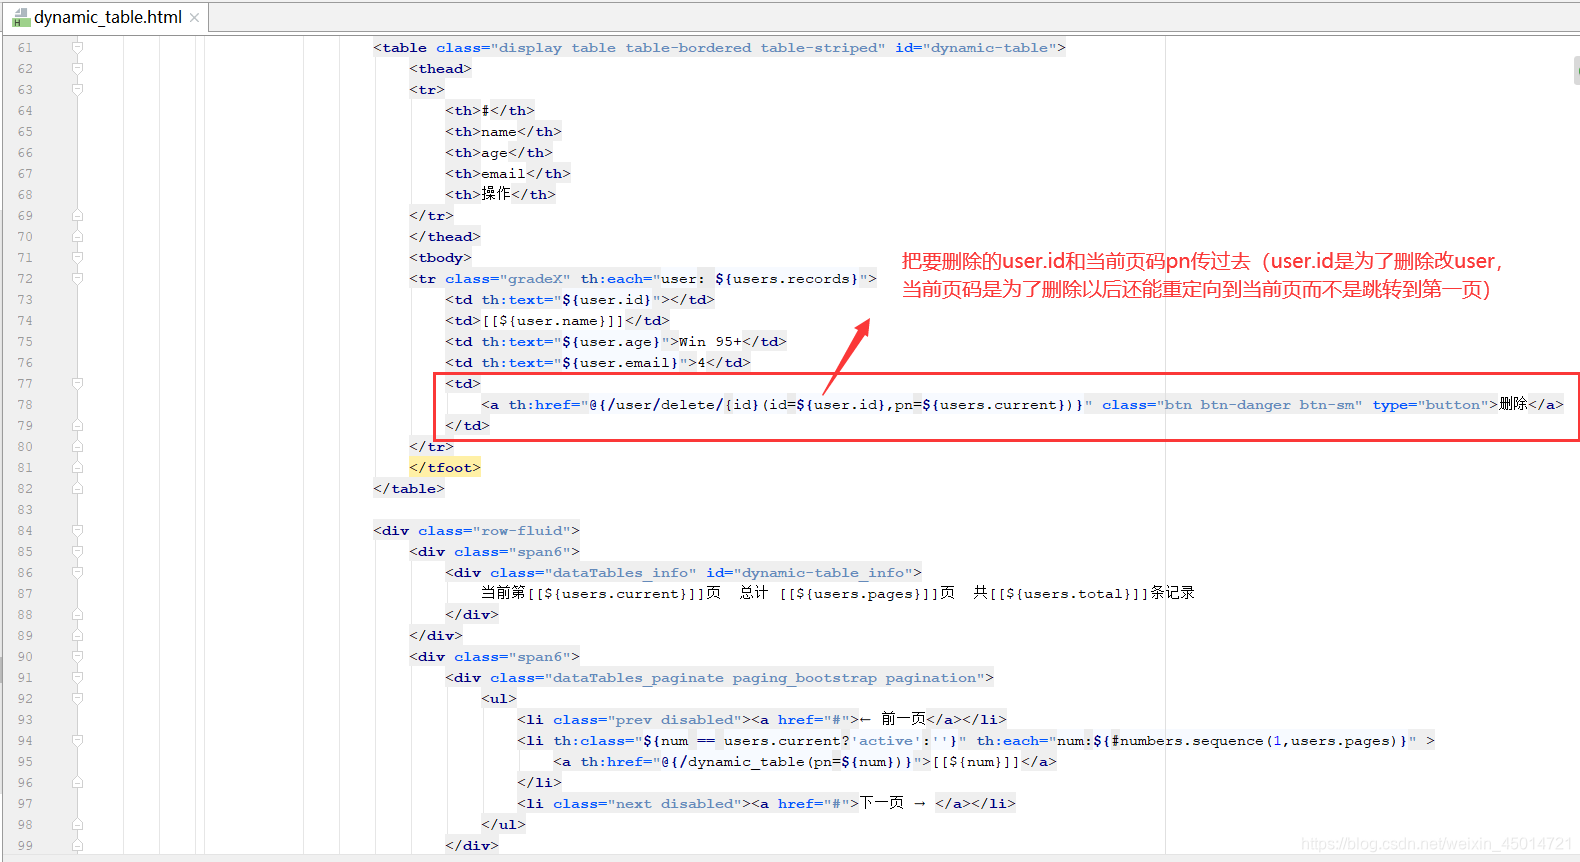Close the dynamic_table.html tab
This screenshot has width=1580, height=862.
(x=194, y=17)
